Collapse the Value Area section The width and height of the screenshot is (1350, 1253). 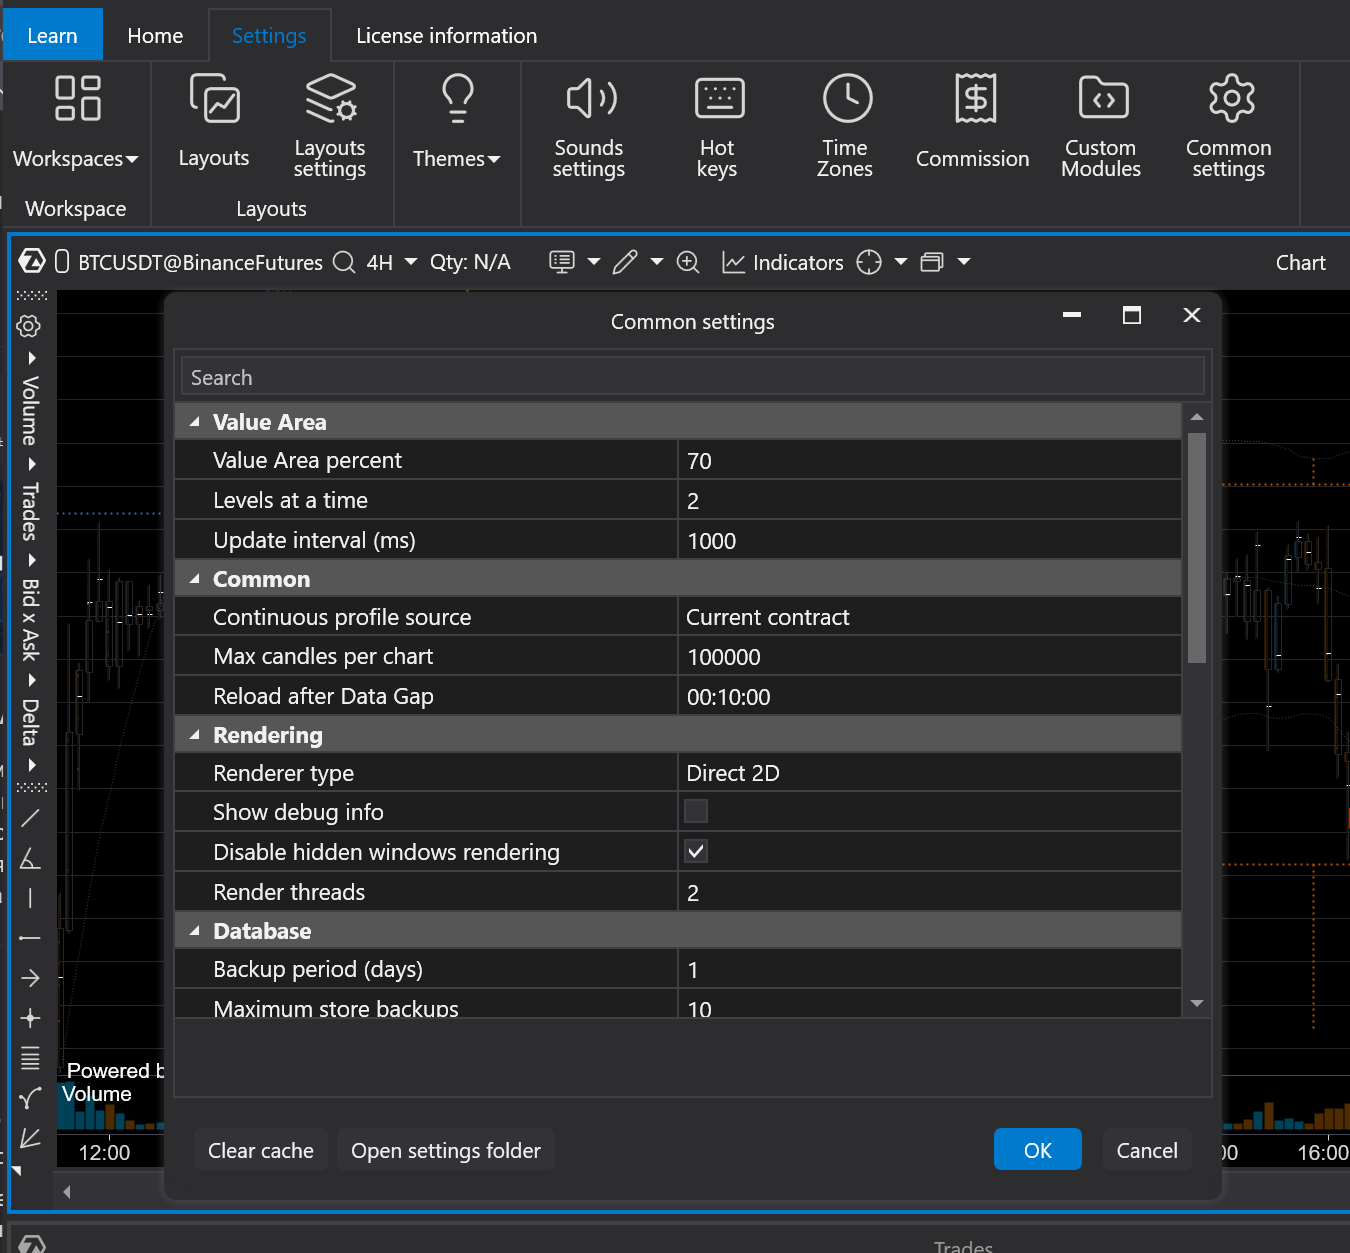pyautogui.click(x=195, y=422)
